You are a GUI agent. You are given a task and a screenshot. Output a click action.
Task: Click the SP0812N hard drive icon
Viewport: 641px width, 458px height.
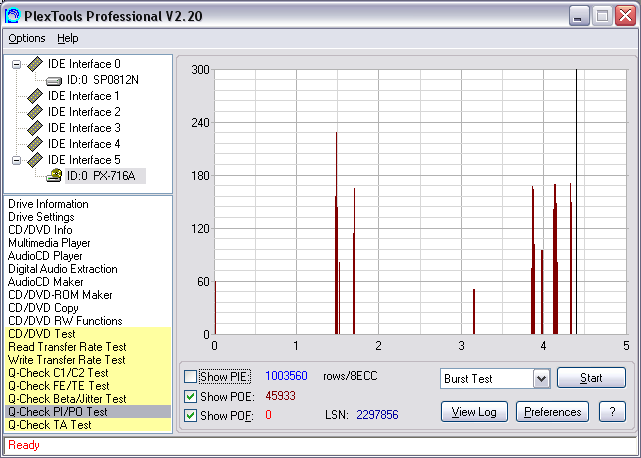[54, 81]
